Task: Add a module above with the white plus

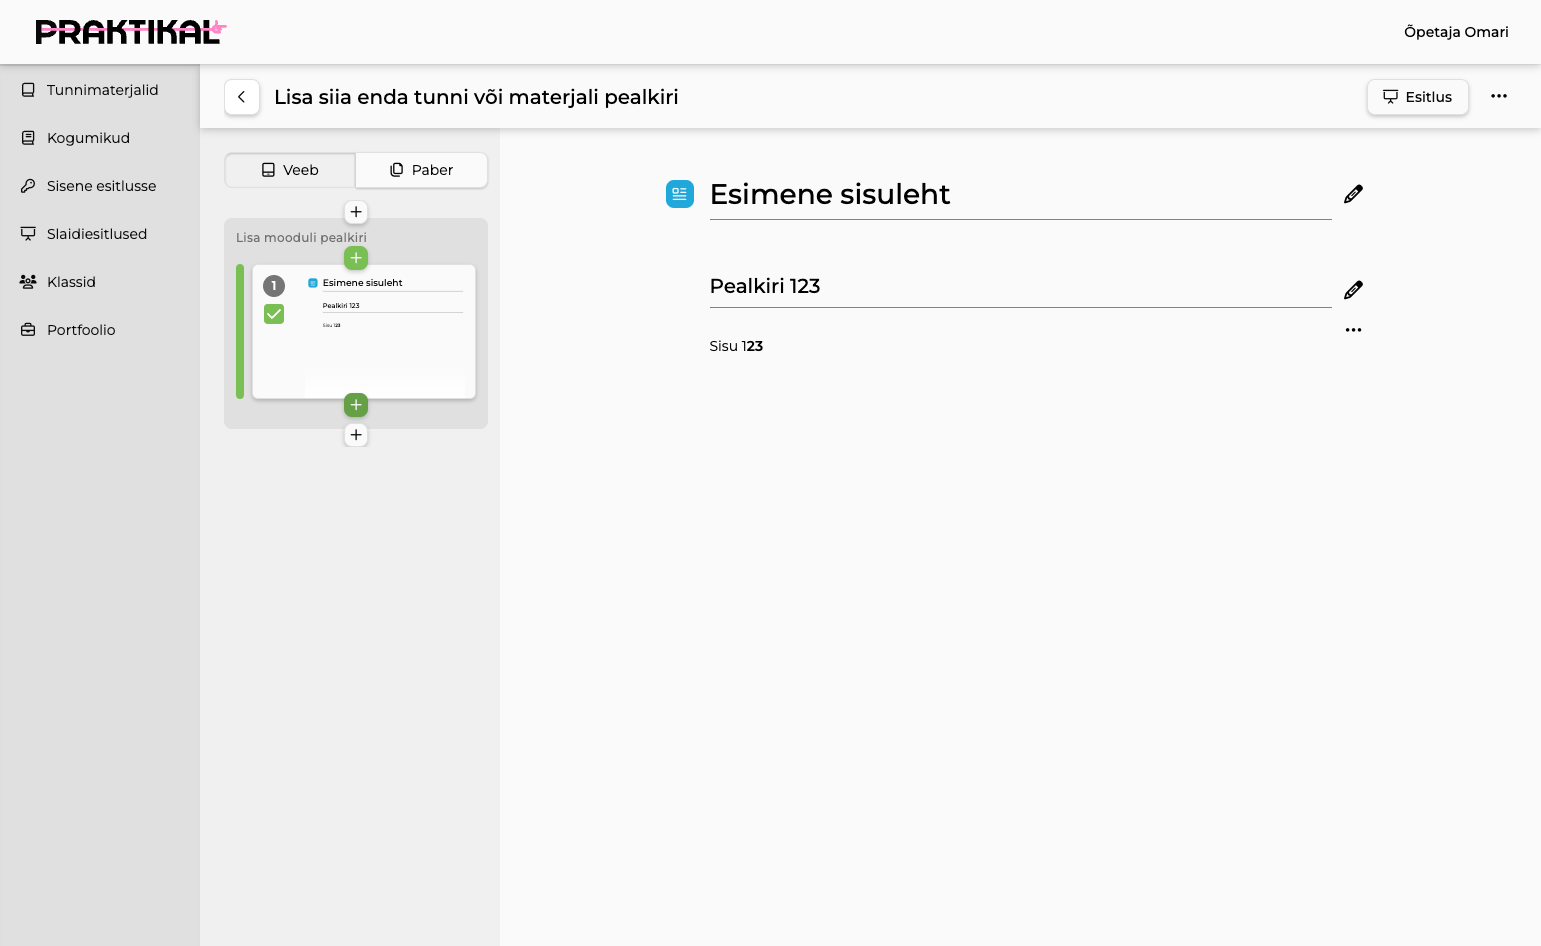Action: tap(356, 212)
